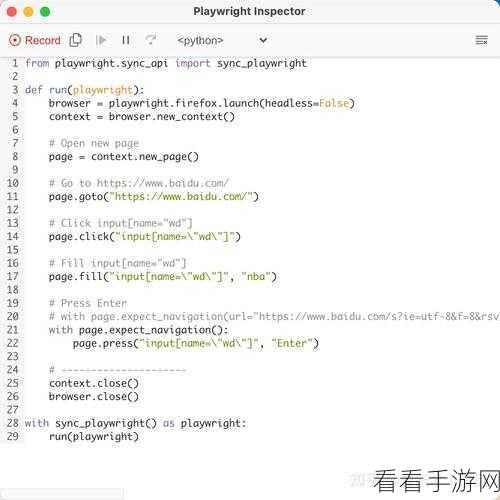The image size is (500, 500).
Task: Click the context.new_page() line
Action: (124, 156)
